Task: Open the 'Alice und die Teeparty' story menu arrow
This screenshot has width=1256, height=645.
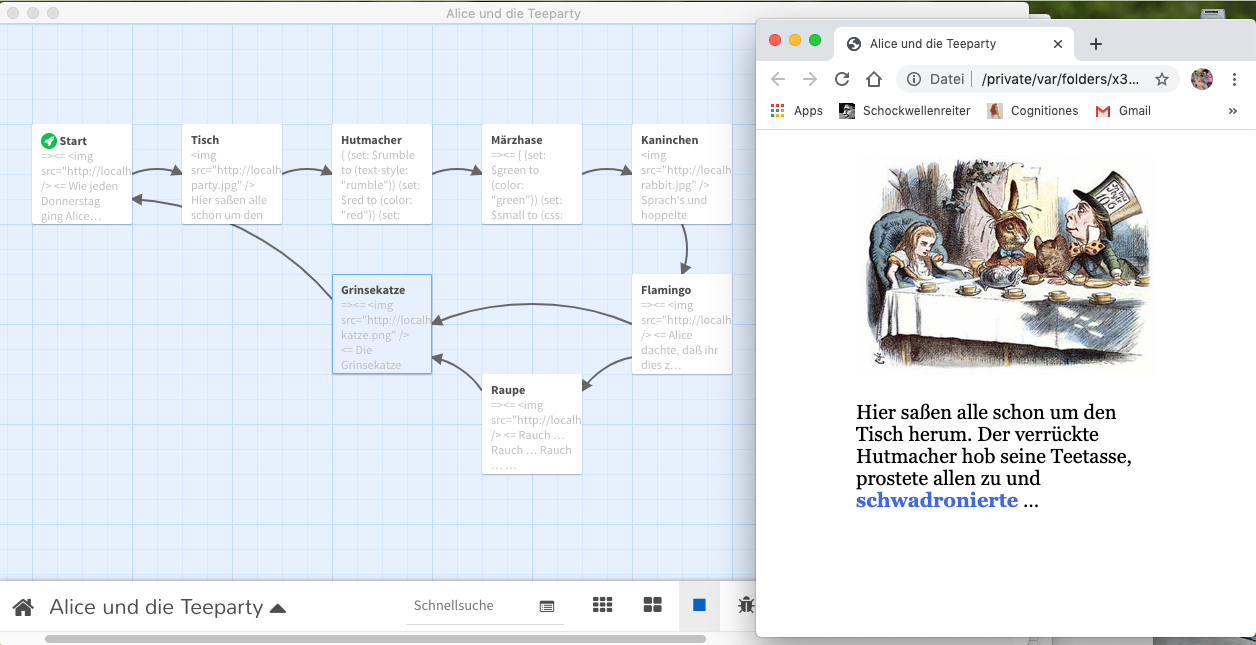Action: 278,608
